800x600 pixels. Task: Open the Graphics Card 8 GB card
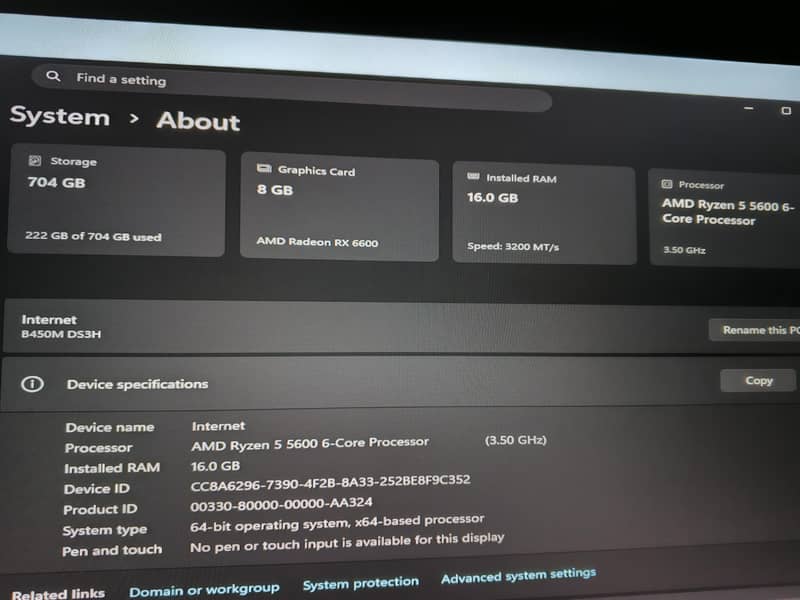[x=339, y=207]
